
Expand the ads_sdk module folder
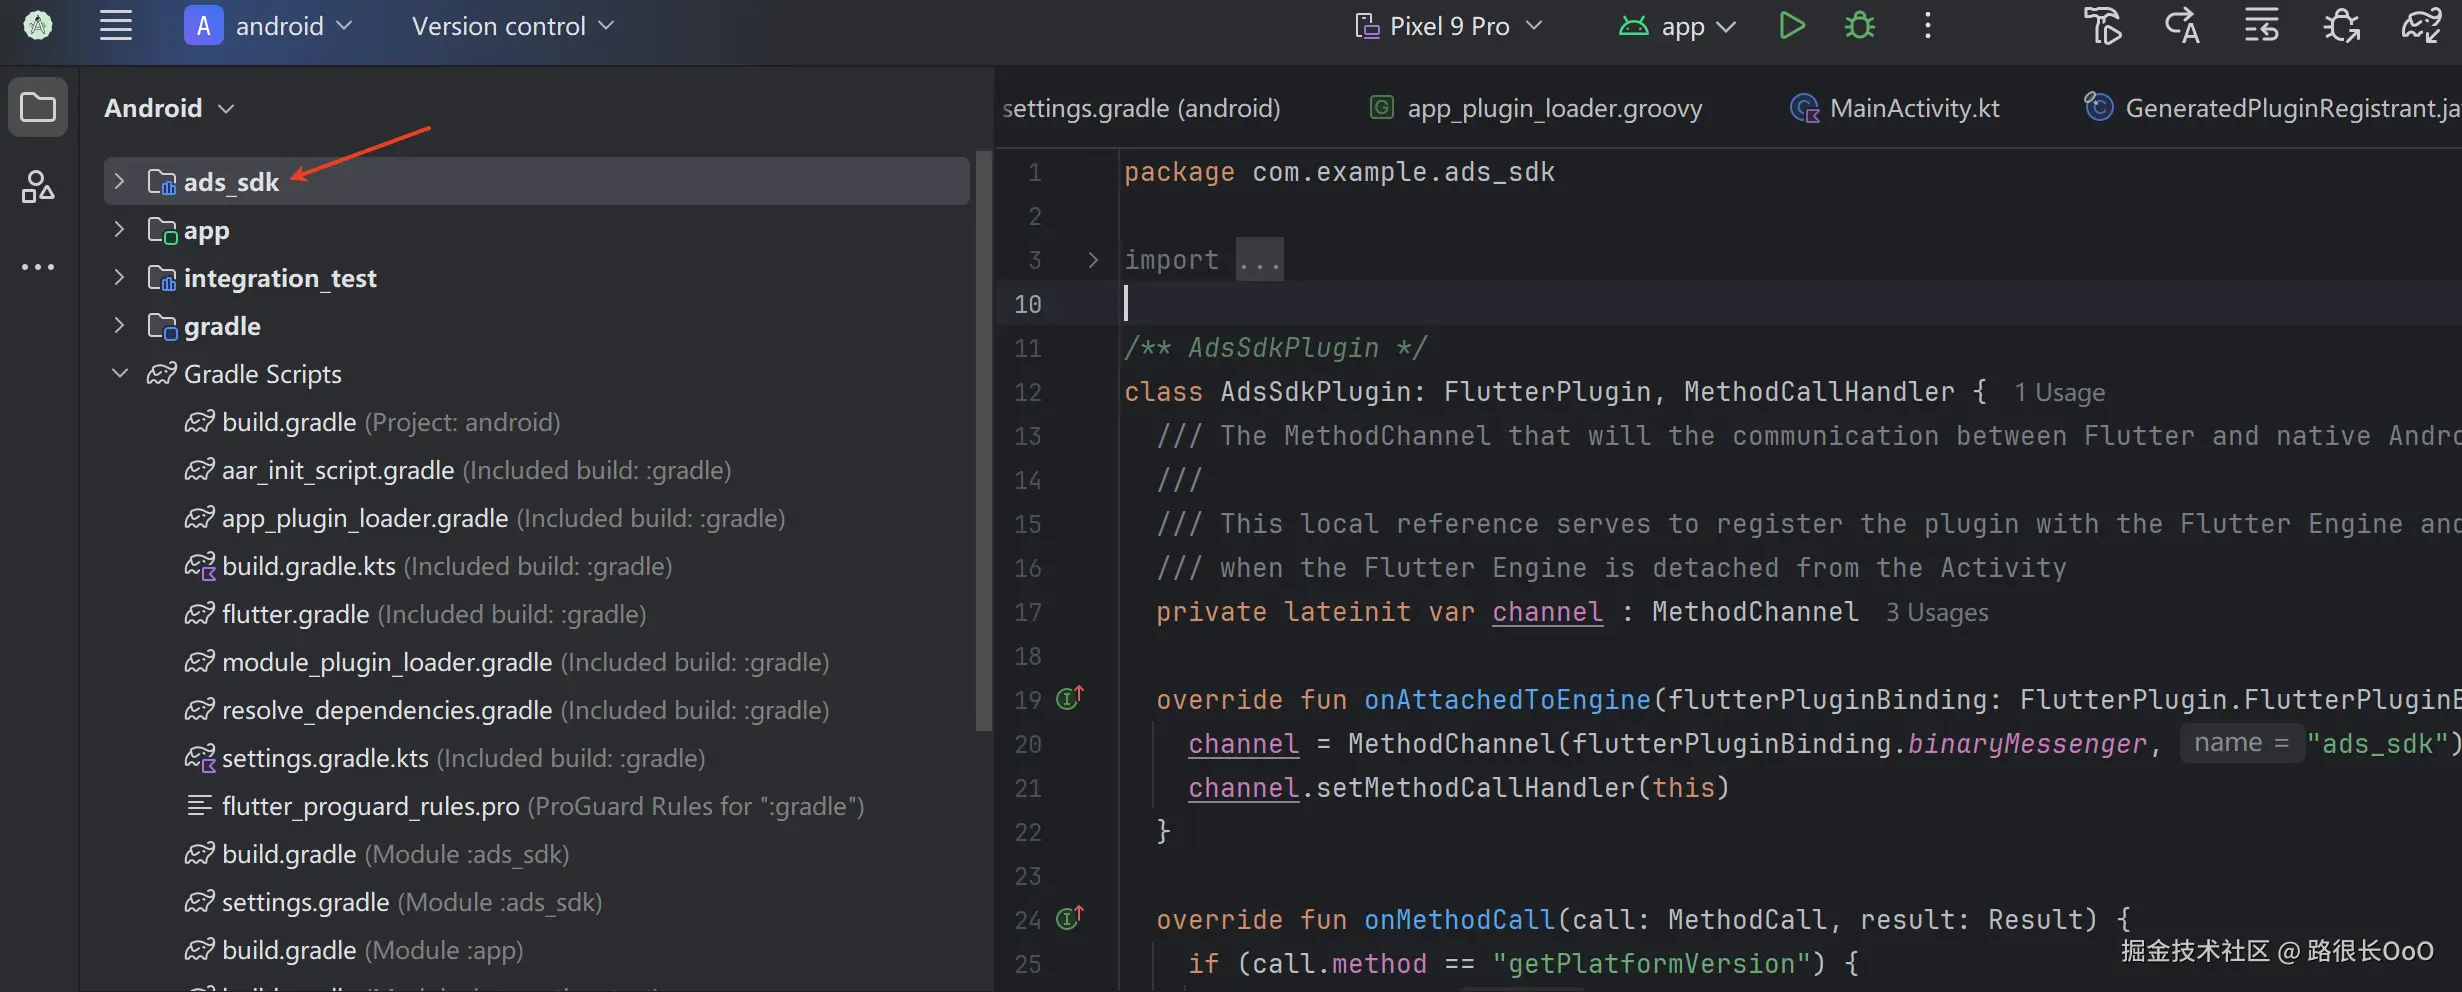[x=119, y=181]
